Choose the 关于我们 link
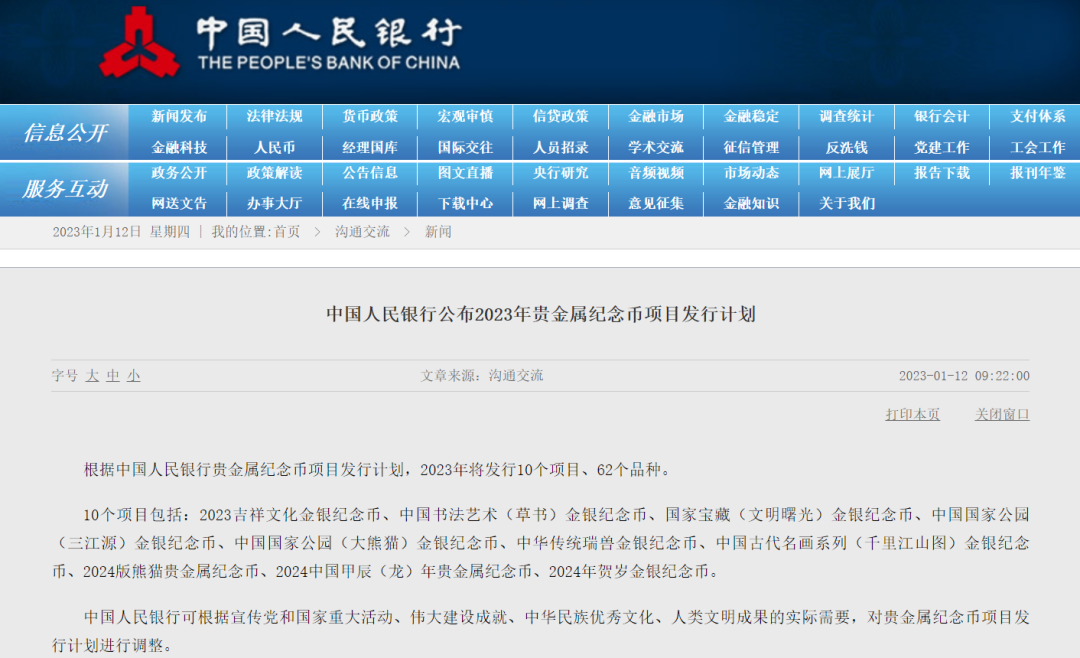The image size is (1080, 658). click(847, 204)
